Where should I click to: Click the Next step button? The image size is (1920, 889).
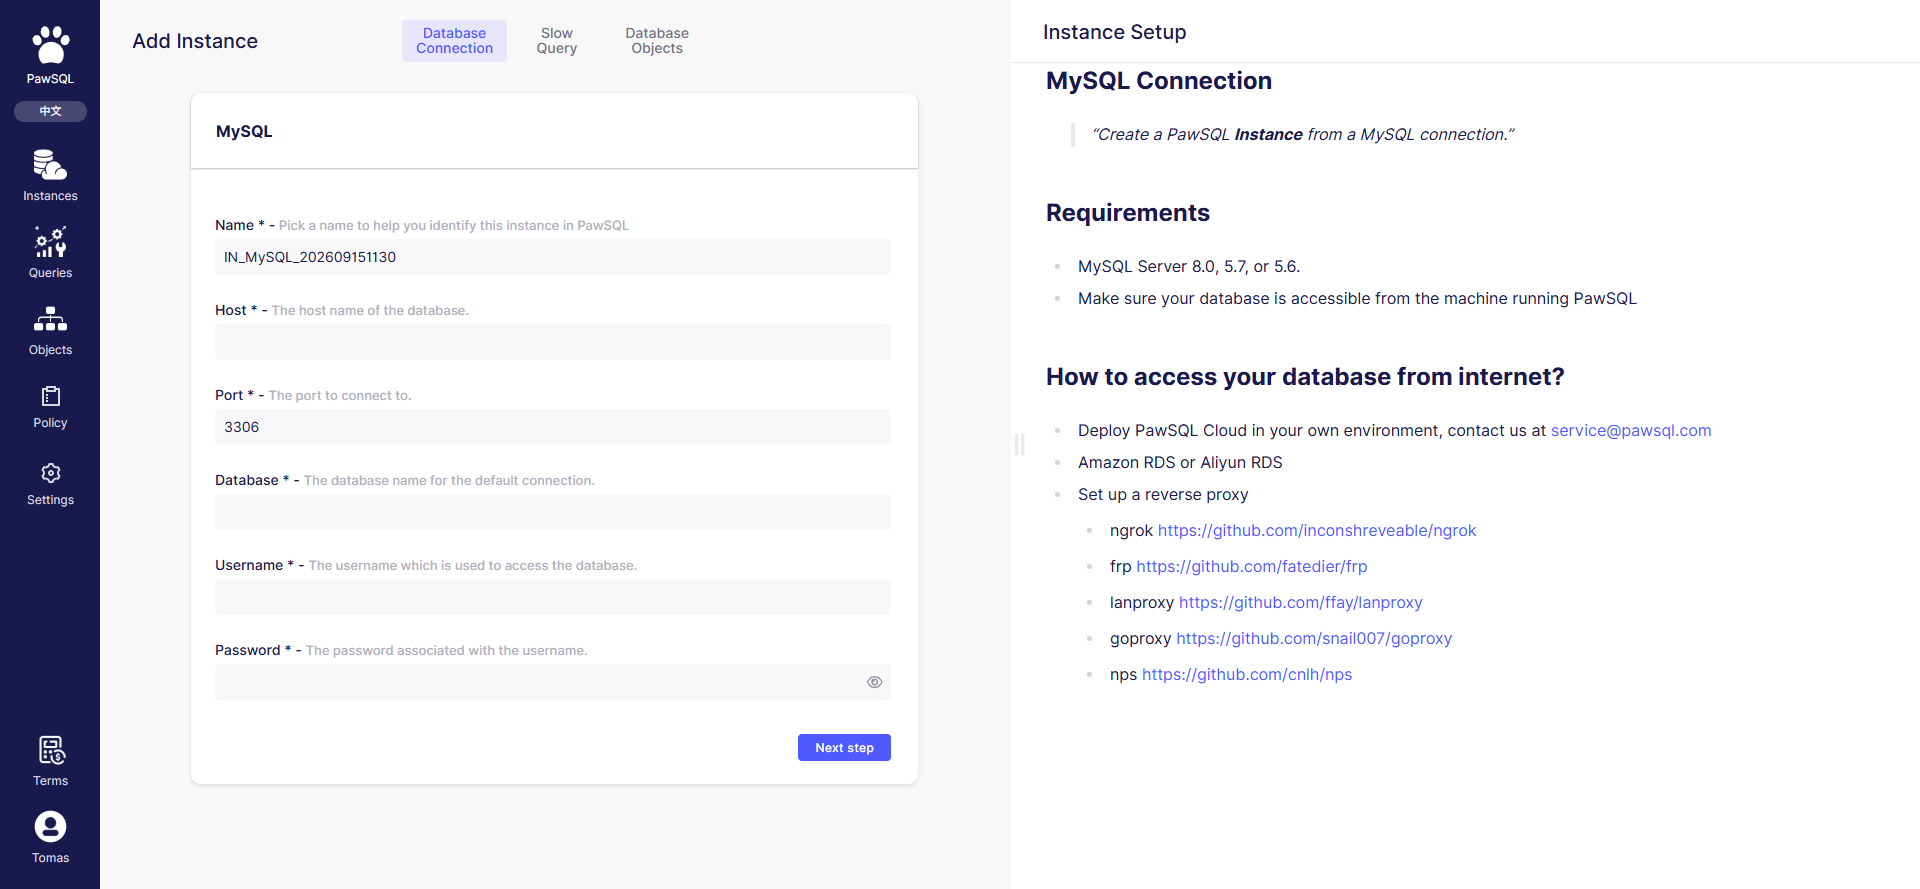coord(844,748)
